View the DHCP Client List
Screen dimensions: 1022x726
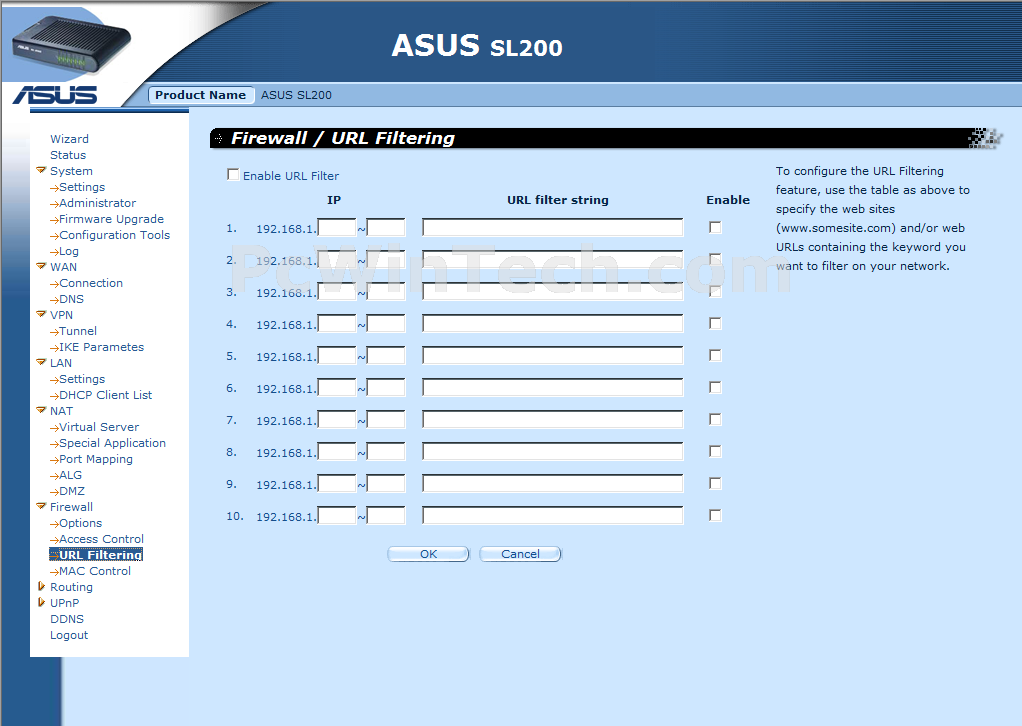pyautogui.click(x=105, y=395)
